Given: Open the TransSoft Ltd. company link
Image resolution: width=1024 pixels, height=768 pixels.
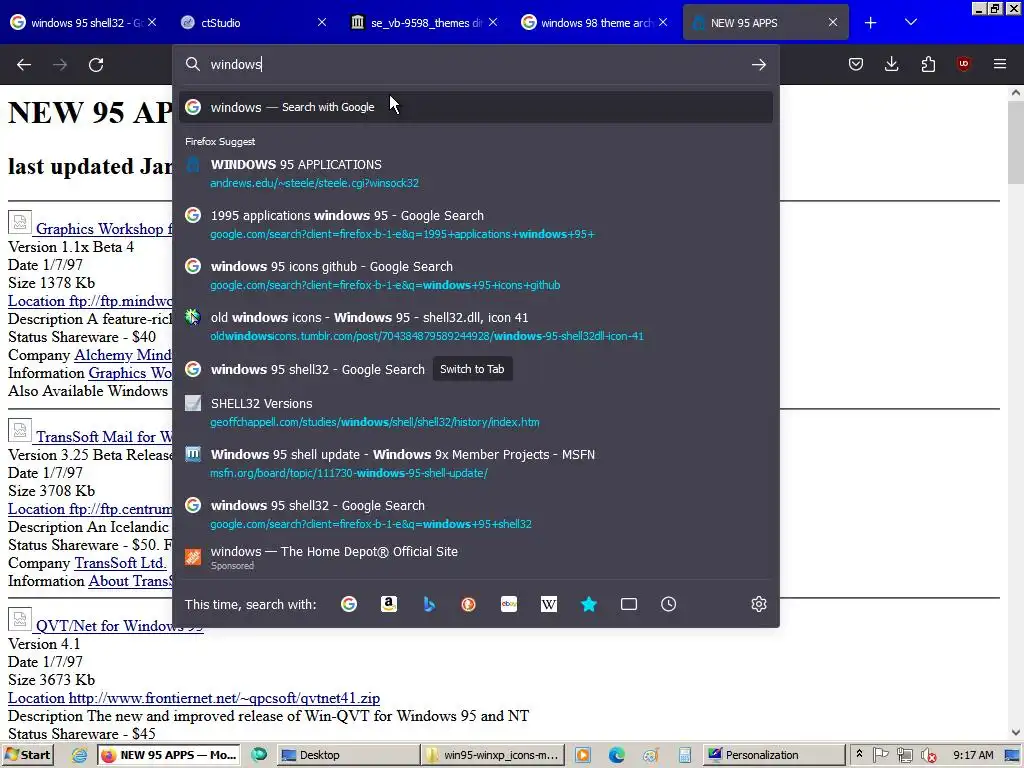Looking at the screenshot, I should pos(120,563).
